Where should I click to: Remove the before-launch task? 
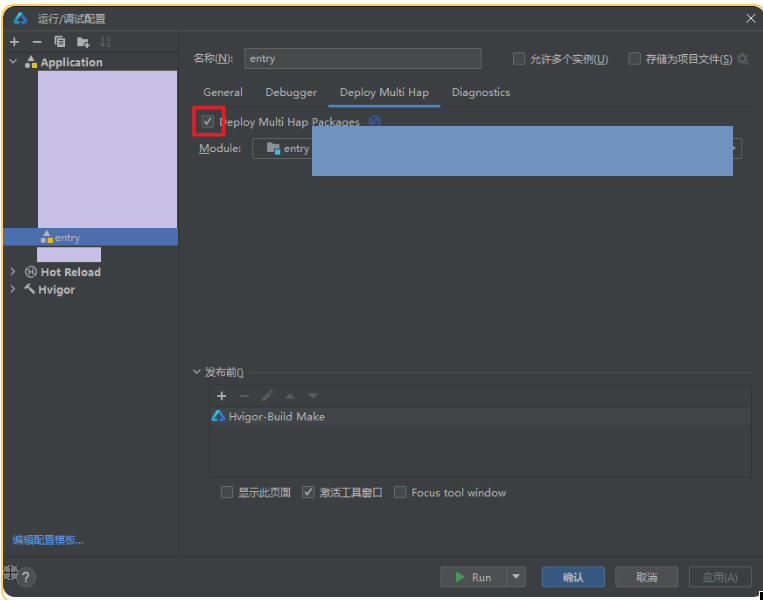click(244, 396)
